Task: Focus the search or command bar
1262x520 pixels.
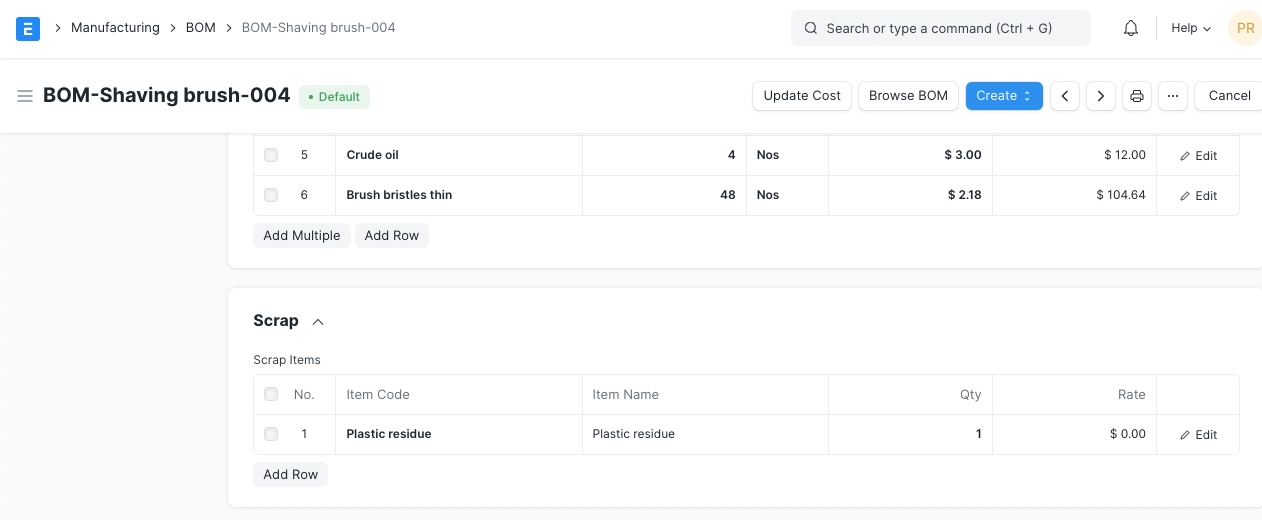Action: tap(940, 28)
